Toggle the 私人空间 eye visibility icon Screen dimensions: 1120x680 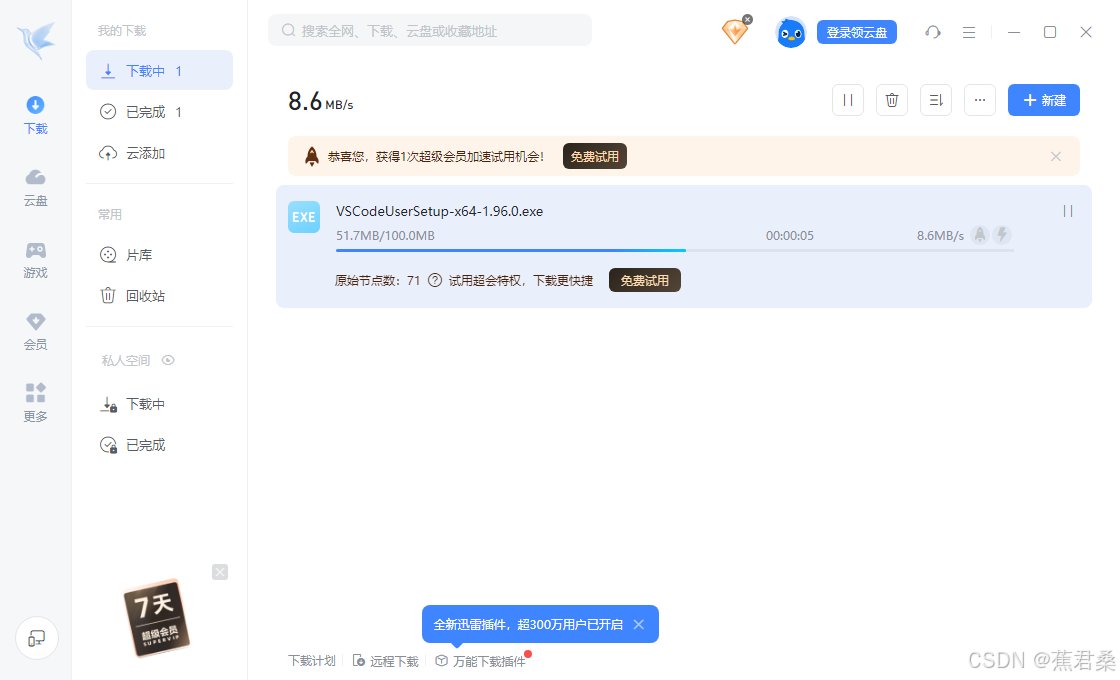pos(169,361)
